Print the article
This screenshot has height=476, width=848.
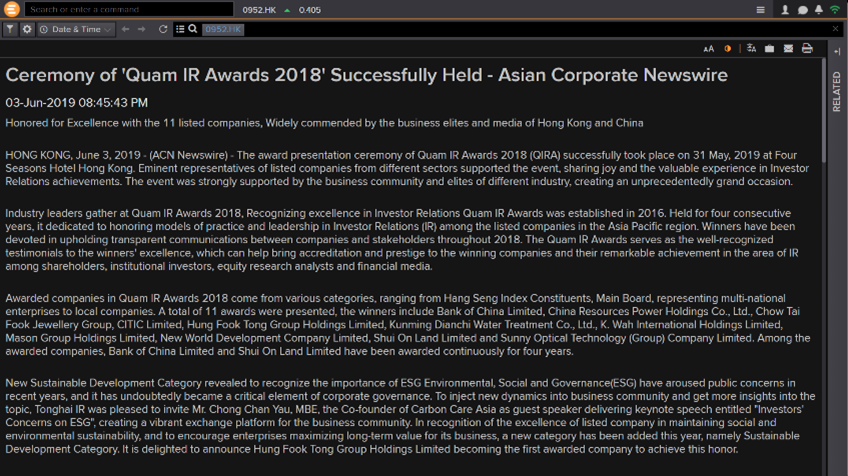pos(807,48)
